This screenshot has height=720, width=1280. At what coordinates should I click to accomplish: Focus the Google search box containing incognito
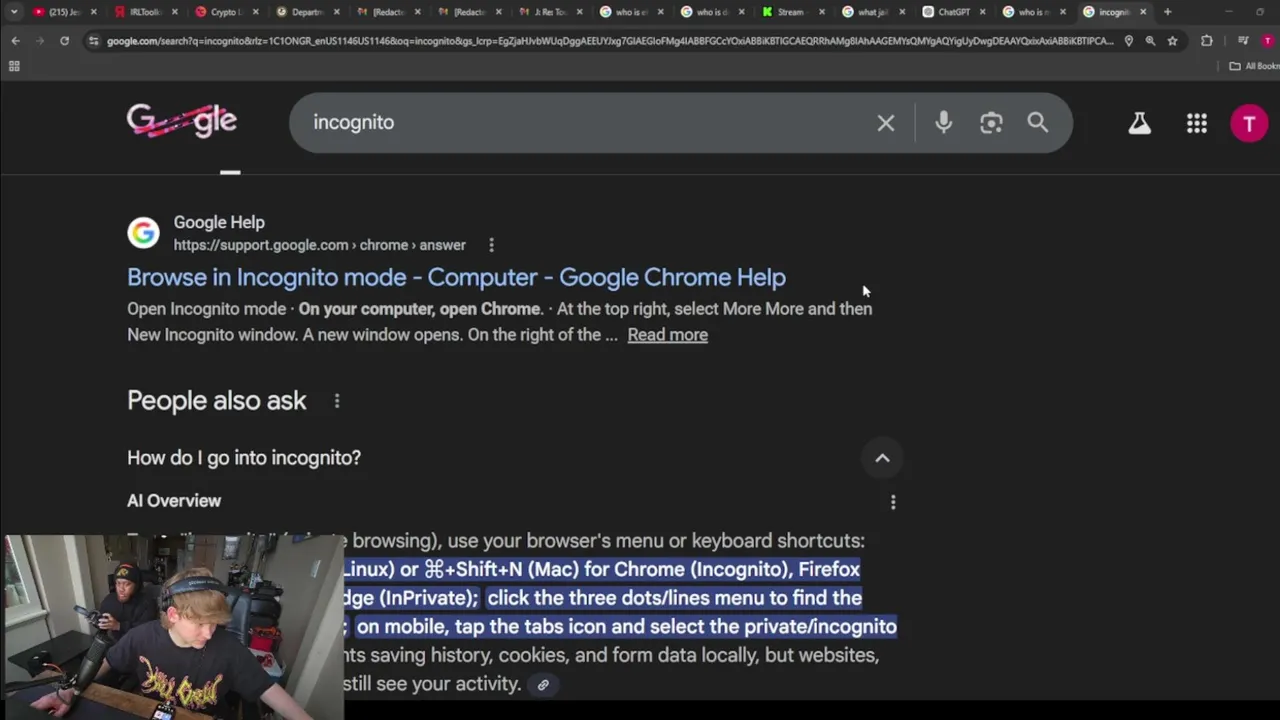click(580, 123)
